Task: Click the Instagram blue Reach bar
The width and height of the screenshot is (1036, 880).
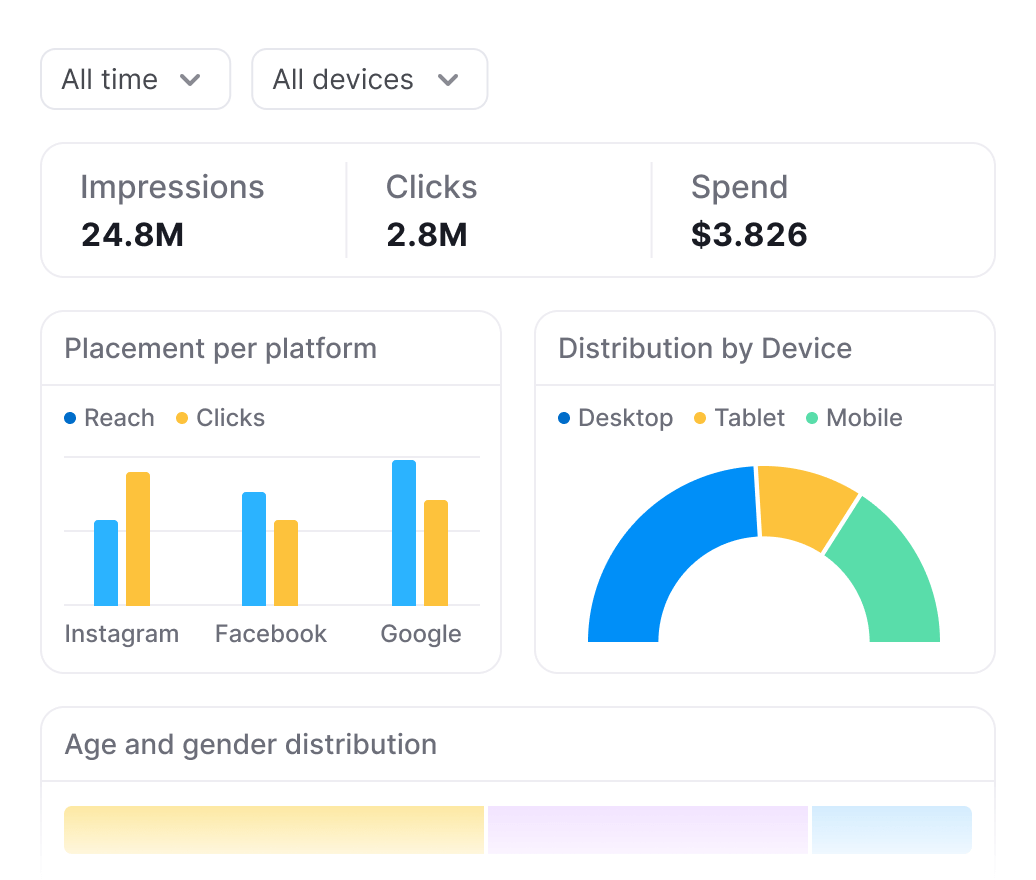Action: coord(106,563)
